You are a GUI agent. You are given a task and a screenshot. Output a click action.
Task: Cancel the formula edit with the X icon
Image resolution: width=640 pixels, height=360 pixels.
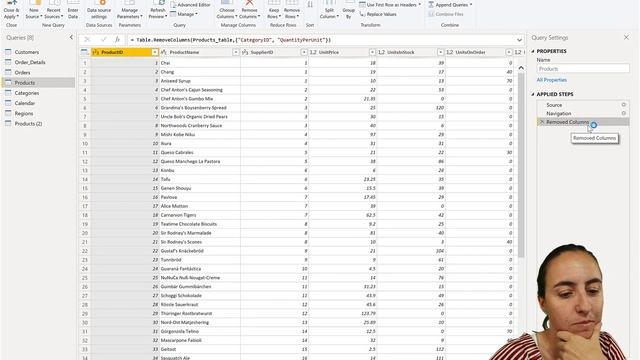(x=87, y=40)
